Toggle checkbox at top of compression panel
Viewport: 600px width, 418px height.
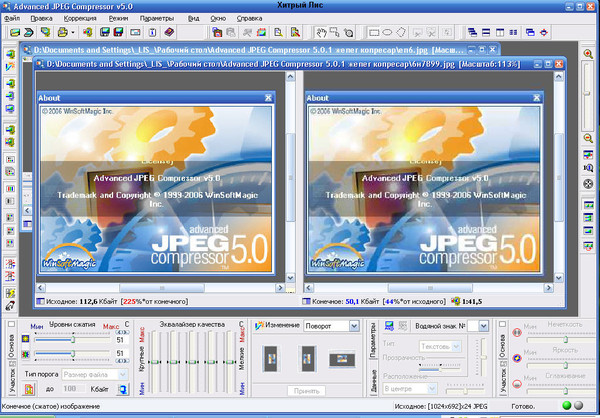(x=11, y=324)
